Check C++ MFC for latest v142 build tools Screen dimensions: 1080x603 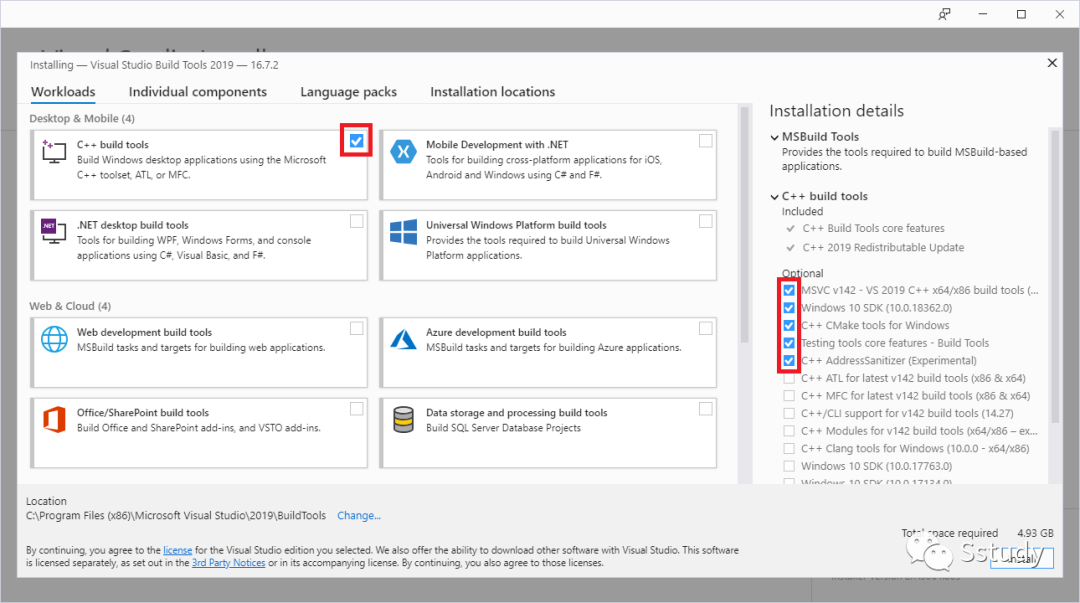(x=789, y=396)
